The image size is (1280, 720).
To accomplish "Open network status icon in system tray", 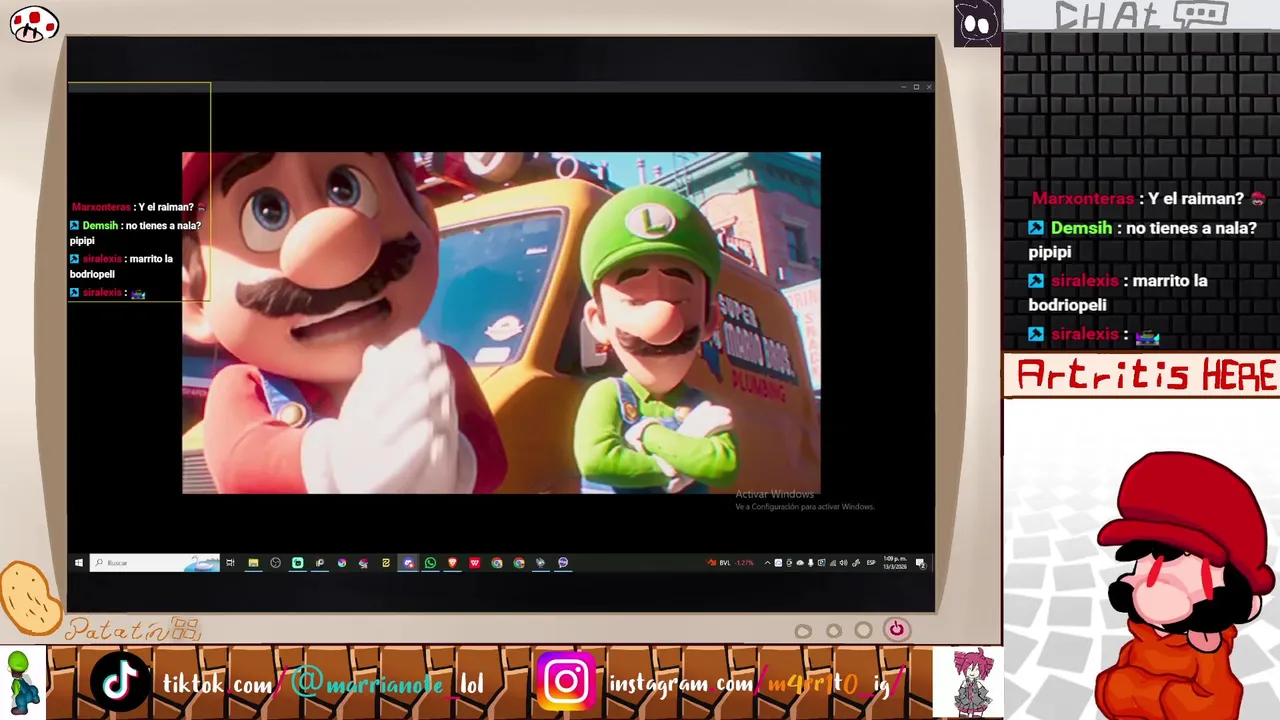I will [x=833, y=563].
